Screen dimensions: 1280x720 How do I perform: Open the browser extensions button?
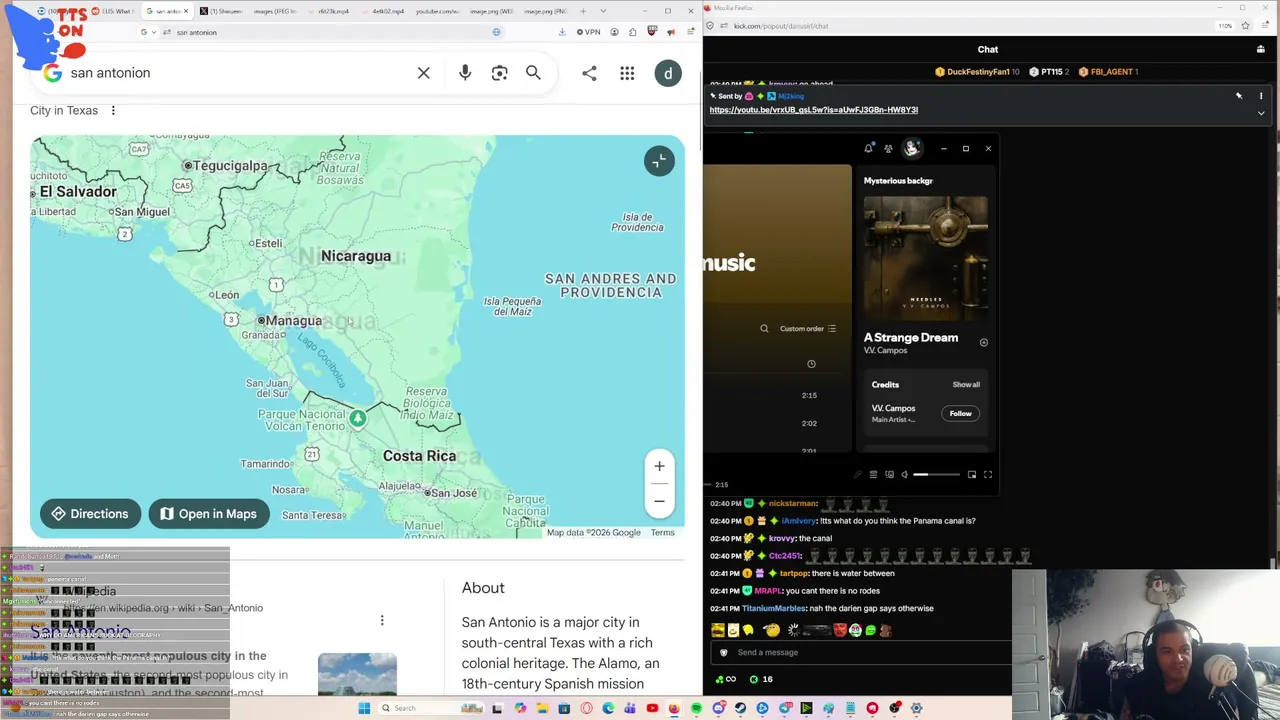(632, 32)
